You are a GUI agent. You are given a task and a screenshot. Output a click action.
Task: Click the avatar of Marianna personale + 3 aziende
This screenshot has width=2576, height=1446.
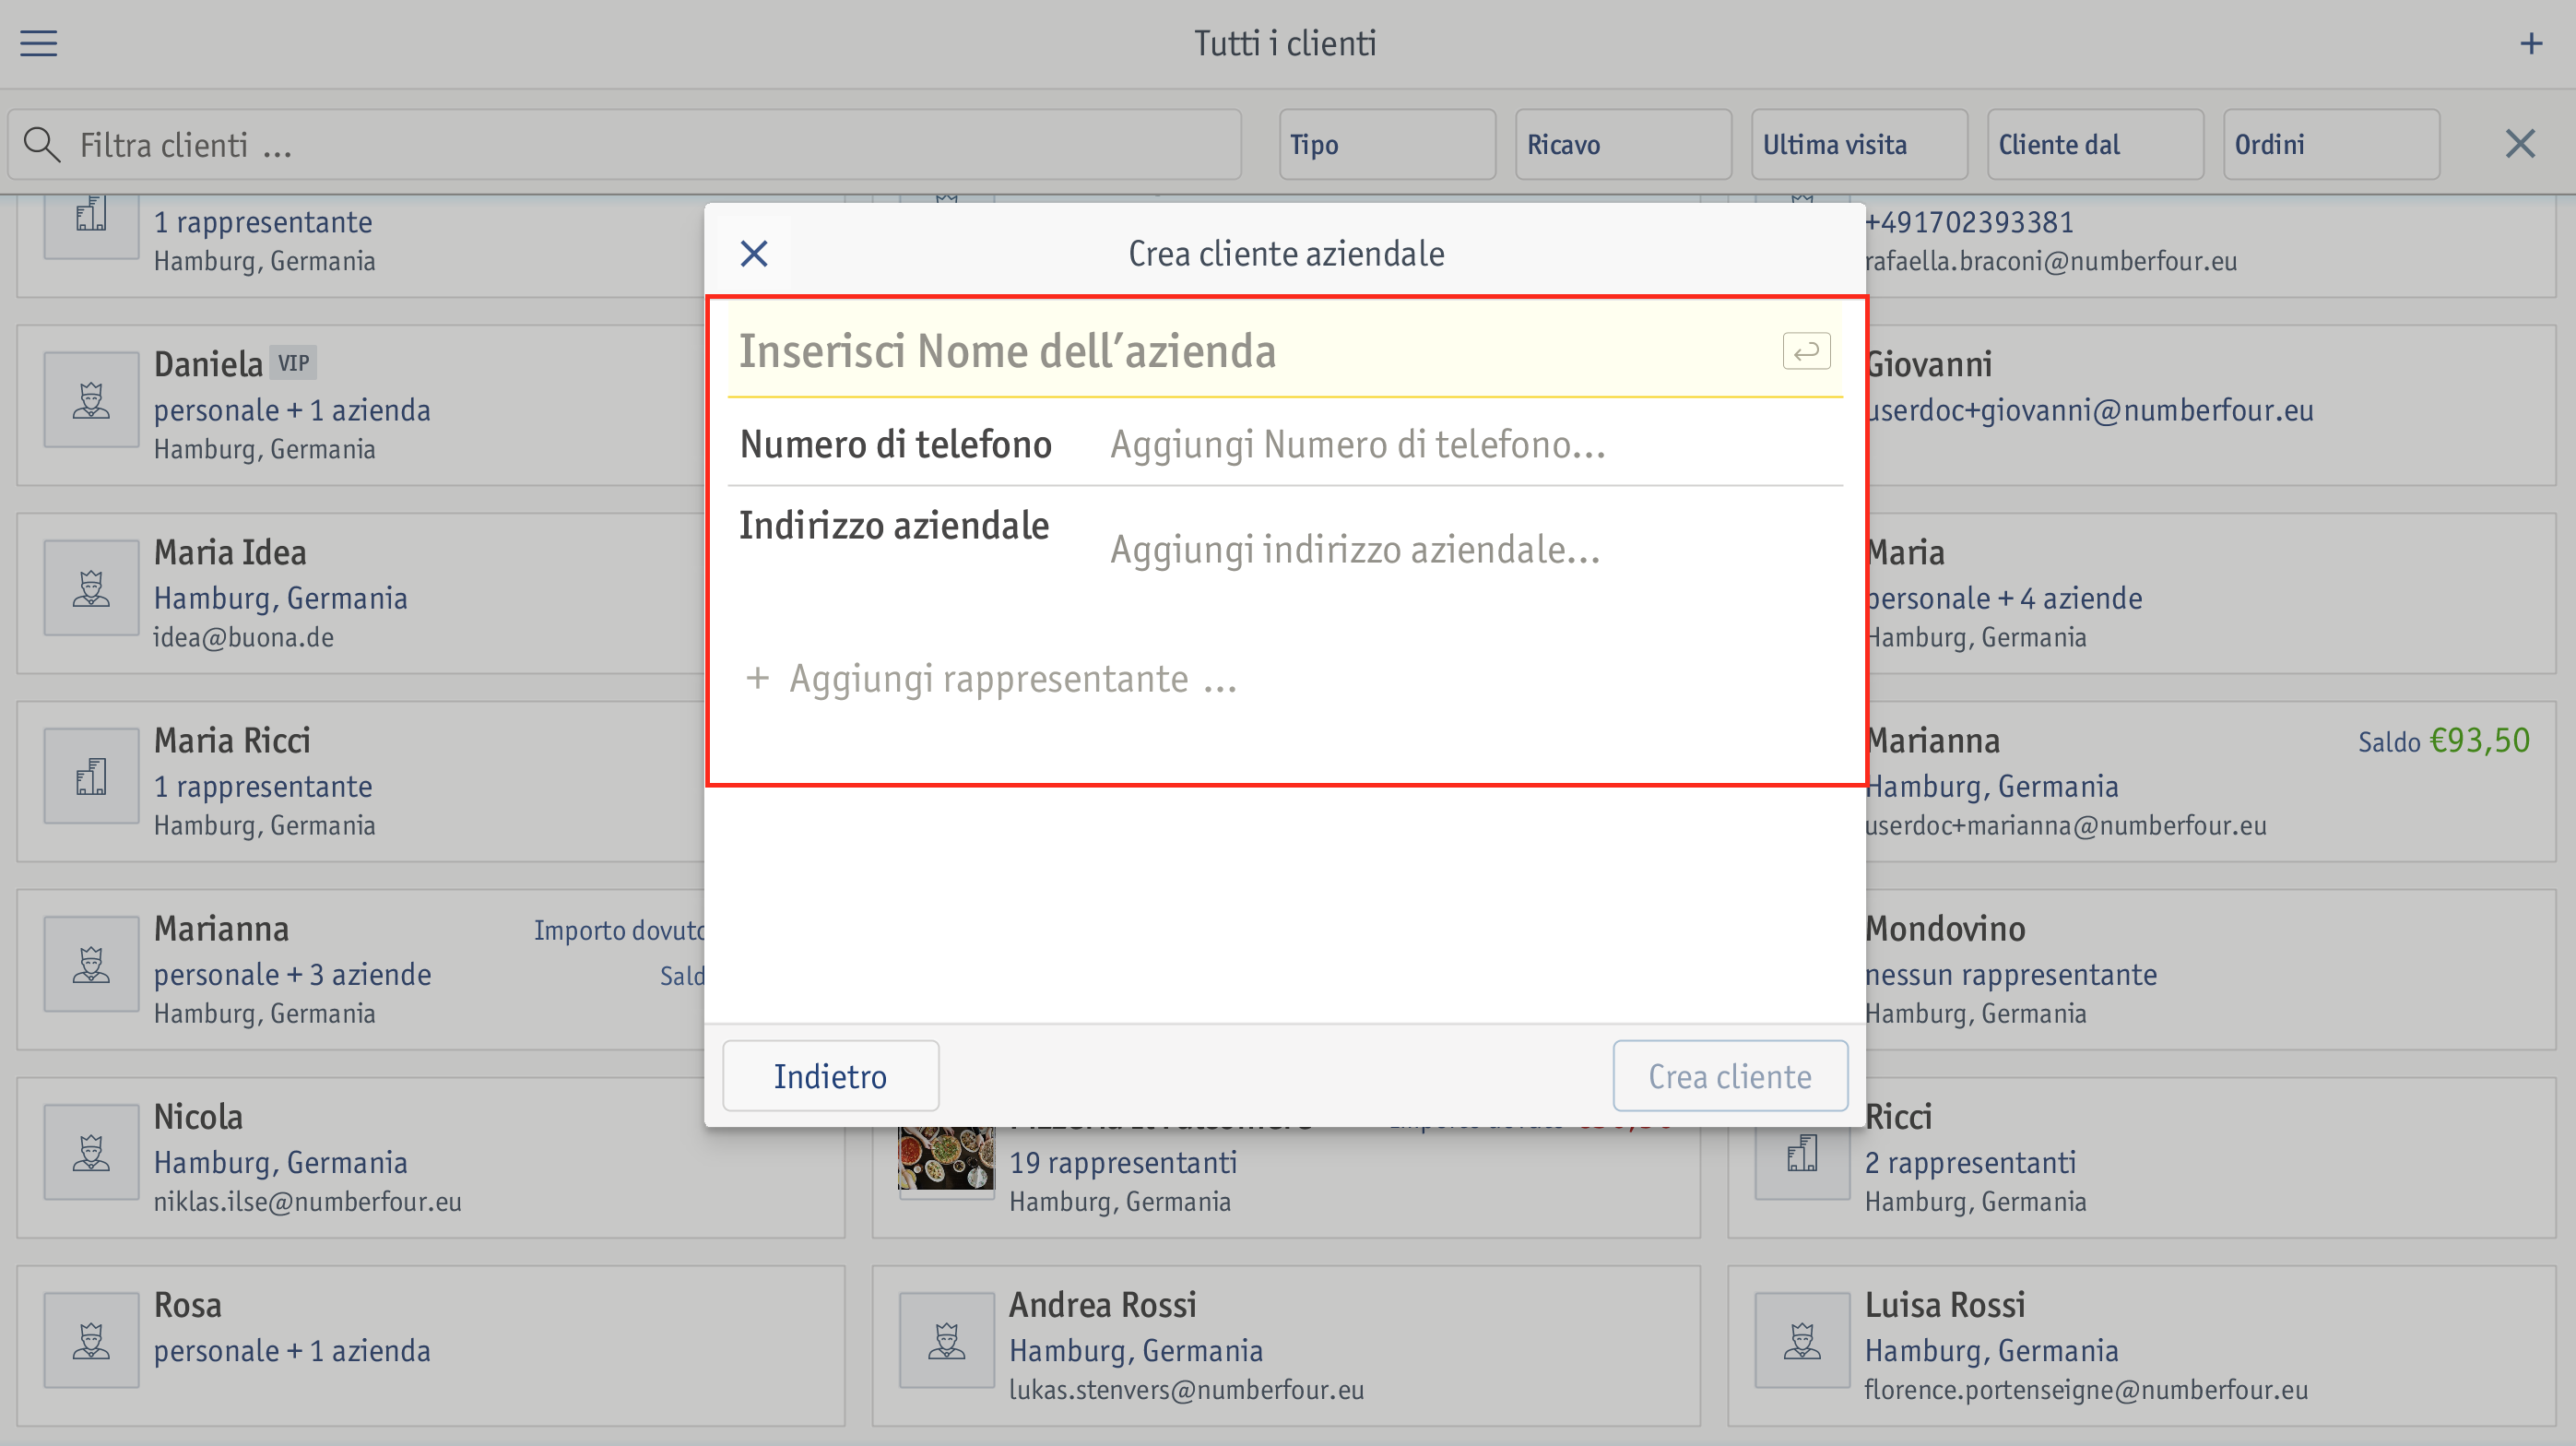pyautogui.click(x=91, y=963)
